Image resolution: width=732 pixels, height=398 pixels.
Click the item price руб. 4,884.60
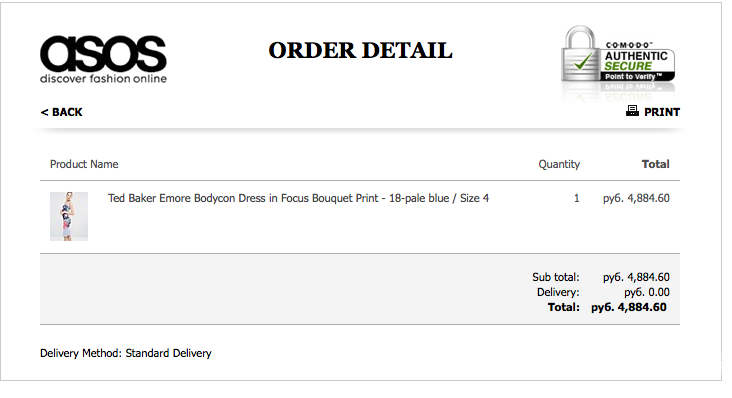click(636, 198)
